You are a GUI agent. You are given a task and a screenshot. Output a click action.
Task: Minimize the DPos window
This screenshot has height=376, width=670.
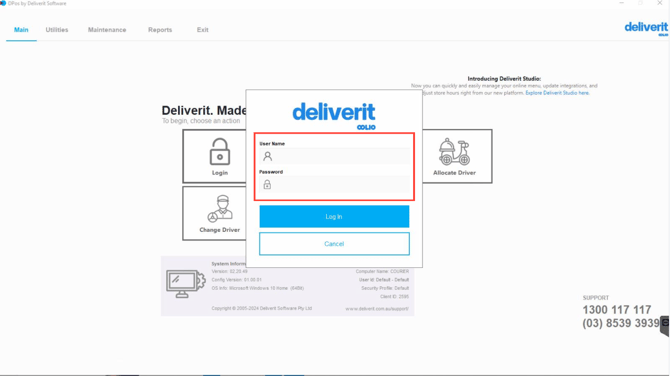(622, 3)
